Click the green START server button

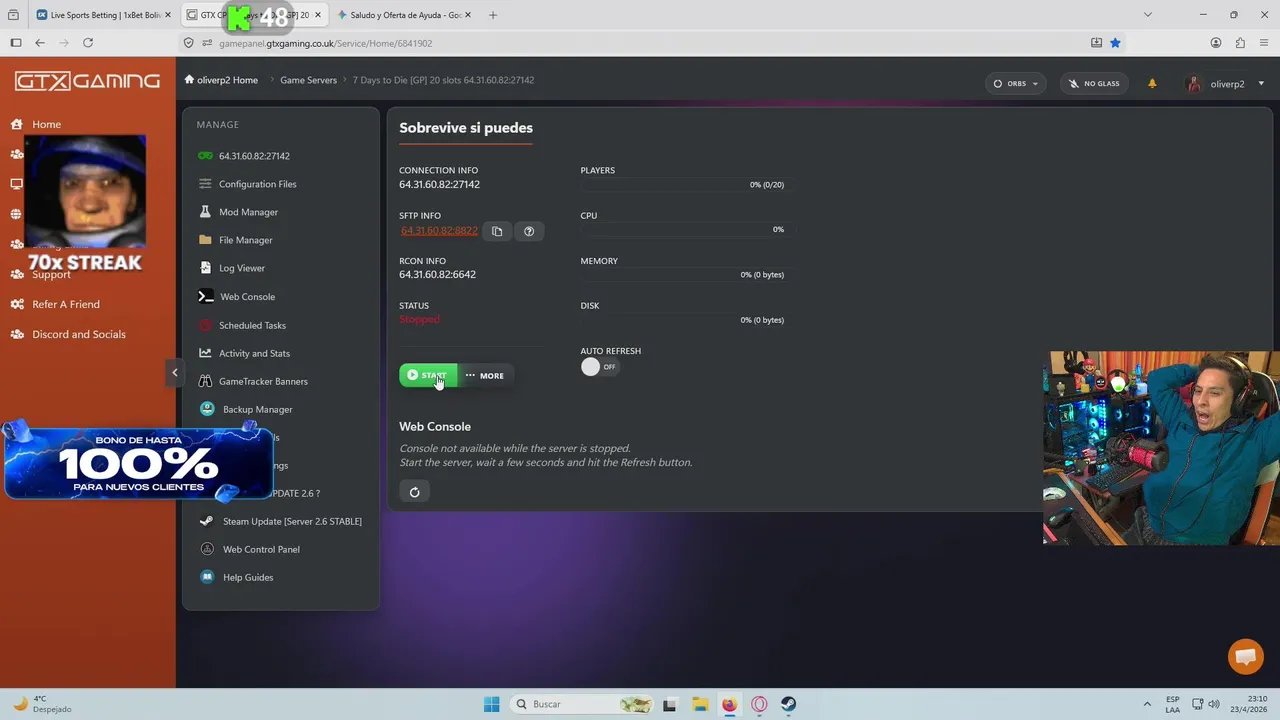pos(428,375)
